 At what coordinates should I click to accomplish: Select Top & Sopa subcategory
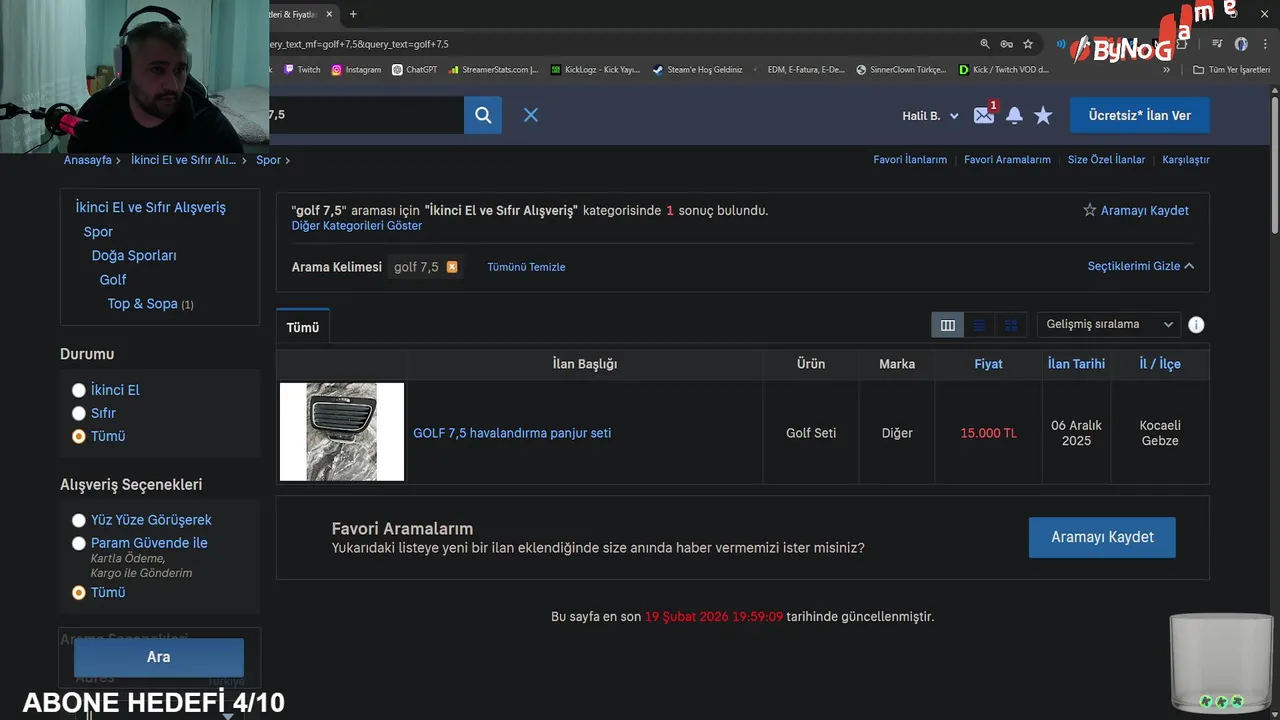click(143, 304)
